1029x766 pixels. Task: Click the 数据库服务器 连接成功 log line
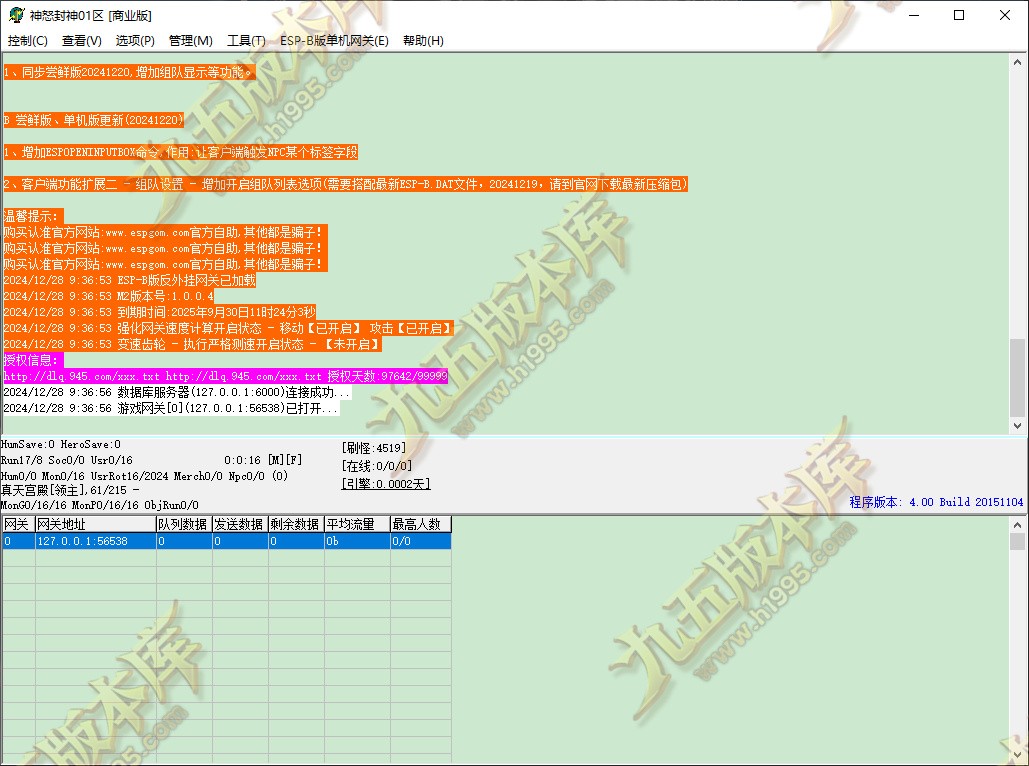177,392
